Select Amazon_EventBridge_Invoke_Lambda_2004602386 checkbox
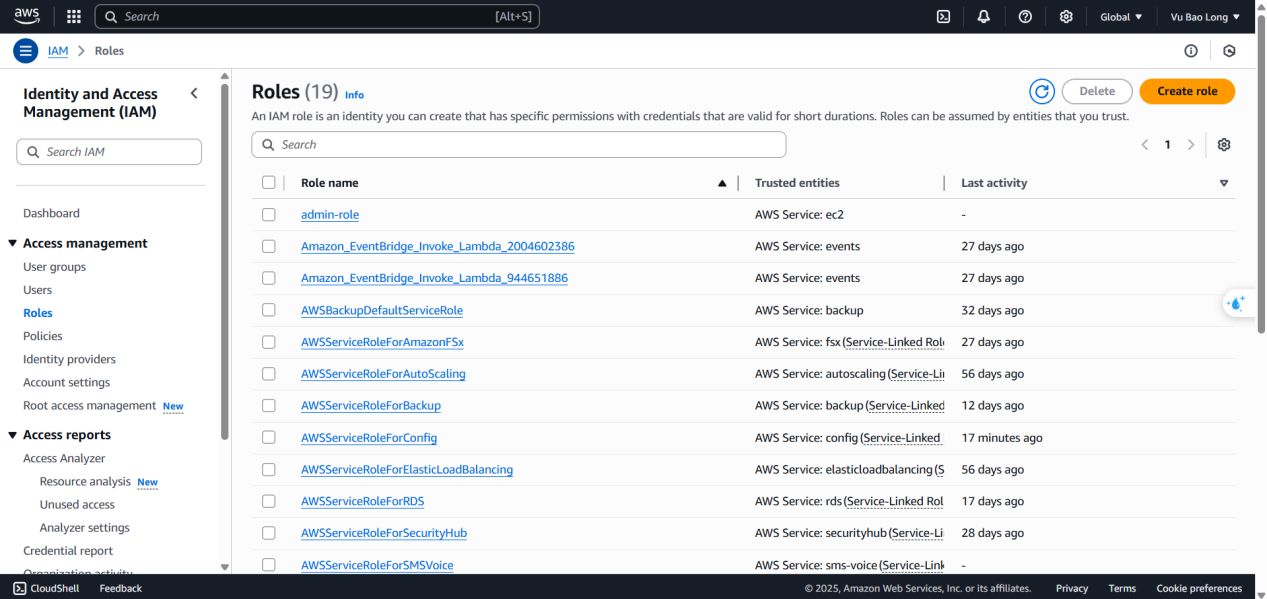This screenshot has height=599, width=1267. pyautogui.click(x=268, y=246)
